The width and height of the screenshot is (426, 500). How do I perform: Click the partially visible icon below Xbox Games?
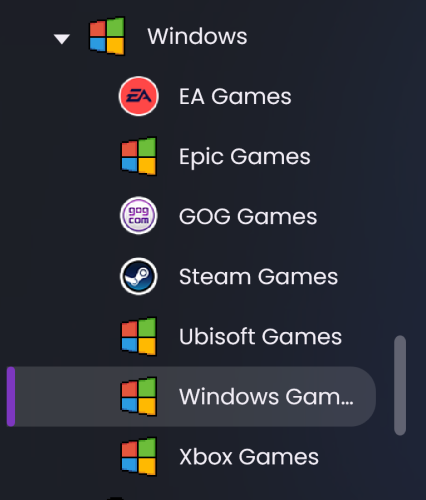click(x=117, y=498)
